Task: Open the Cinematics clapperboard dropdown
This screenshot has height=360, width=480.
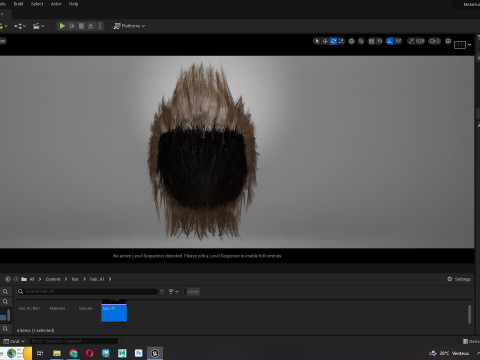Action: (38, 26)
